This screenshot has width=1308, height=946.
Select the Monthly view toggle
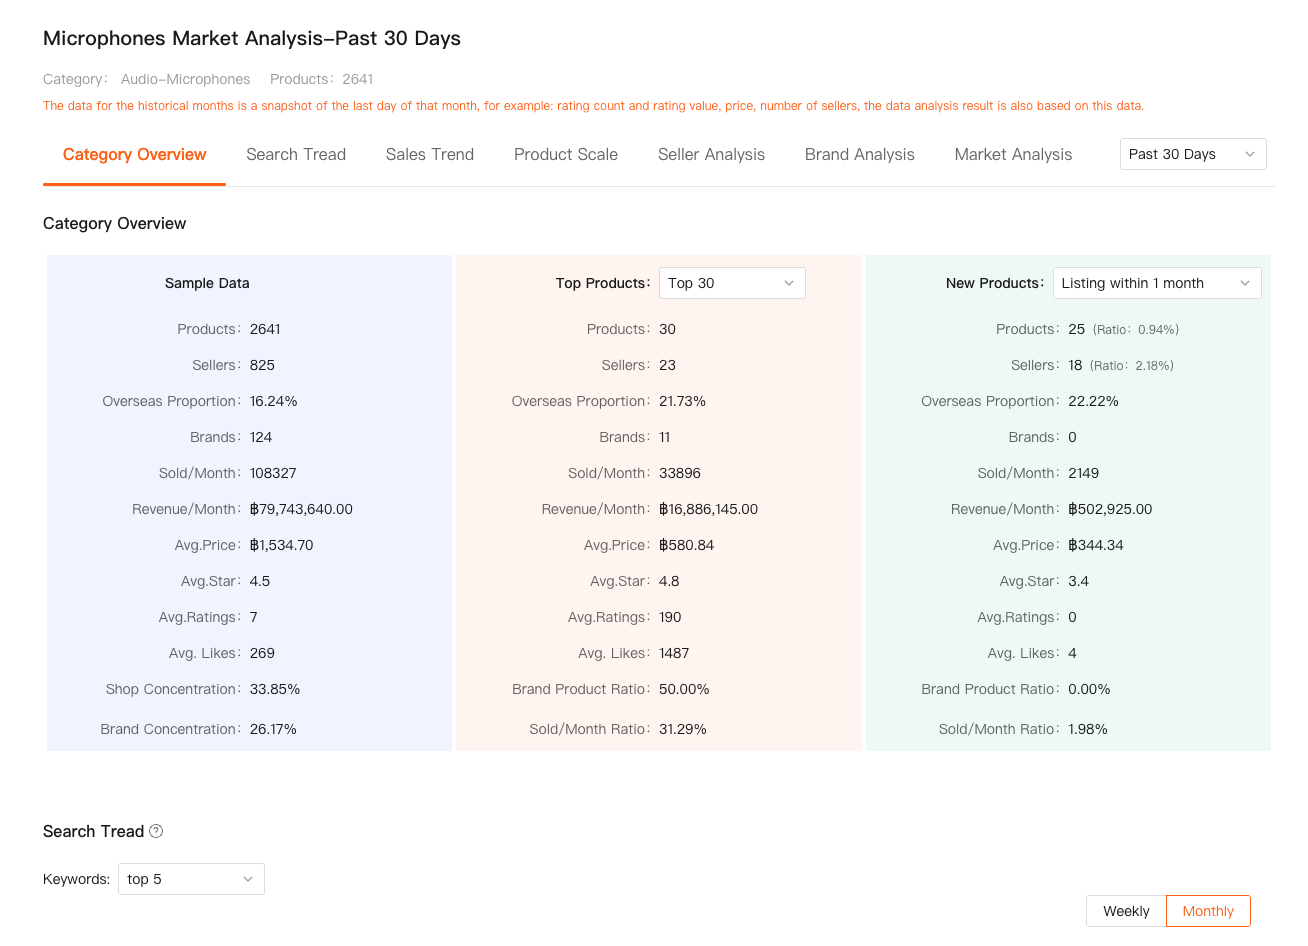[x=1208, y=911]
